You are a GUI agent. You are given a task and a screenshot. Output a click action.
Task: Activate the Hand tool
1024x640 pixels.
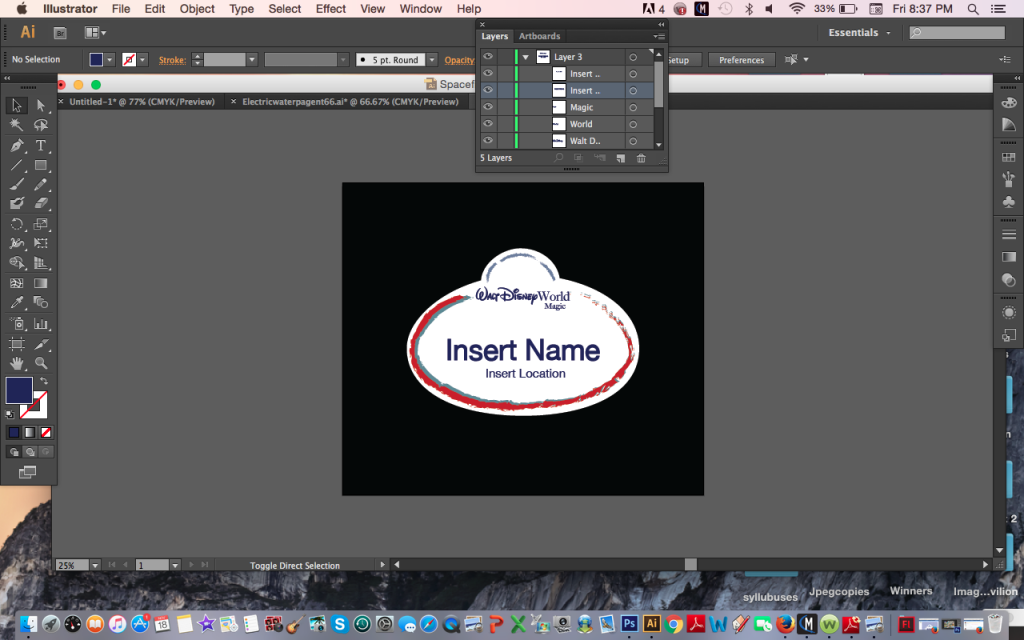tap(17, 363)
